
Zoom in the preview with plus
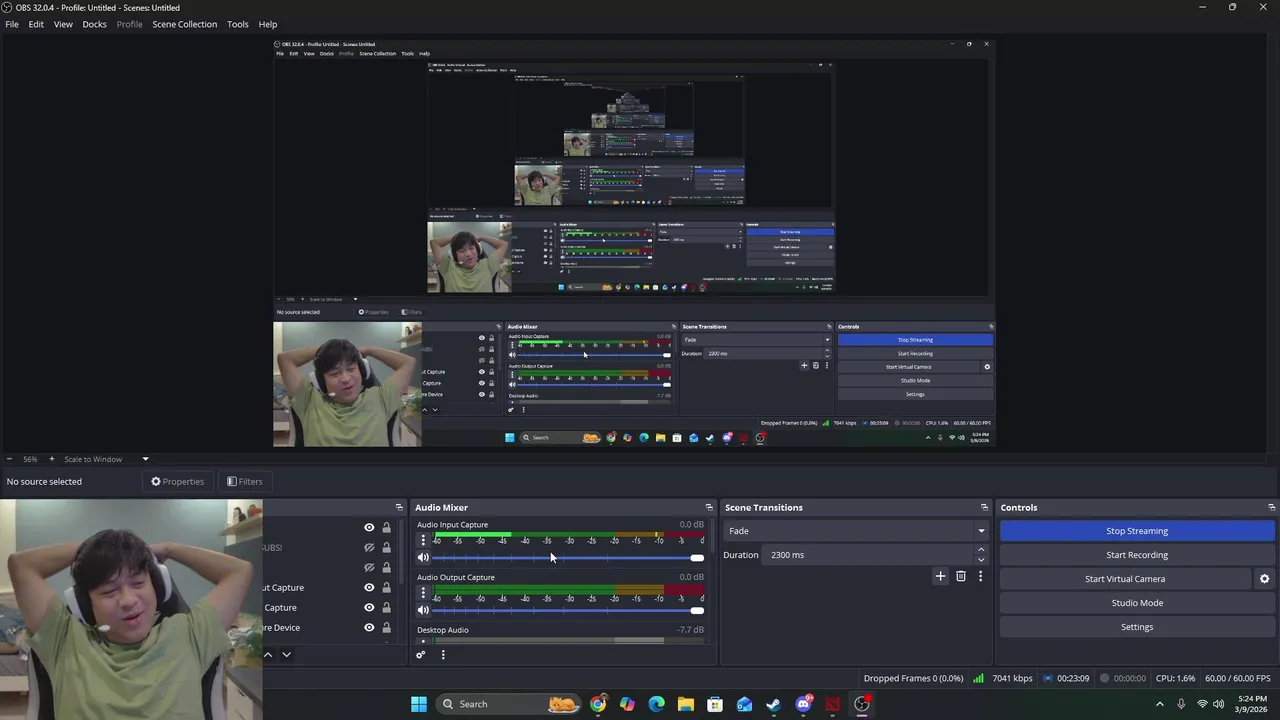coord(52,459)
